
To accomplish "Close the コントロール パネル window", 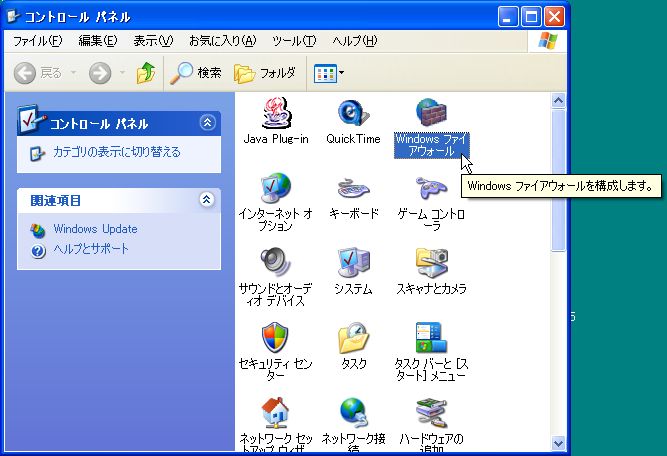I will click(554, 17).
